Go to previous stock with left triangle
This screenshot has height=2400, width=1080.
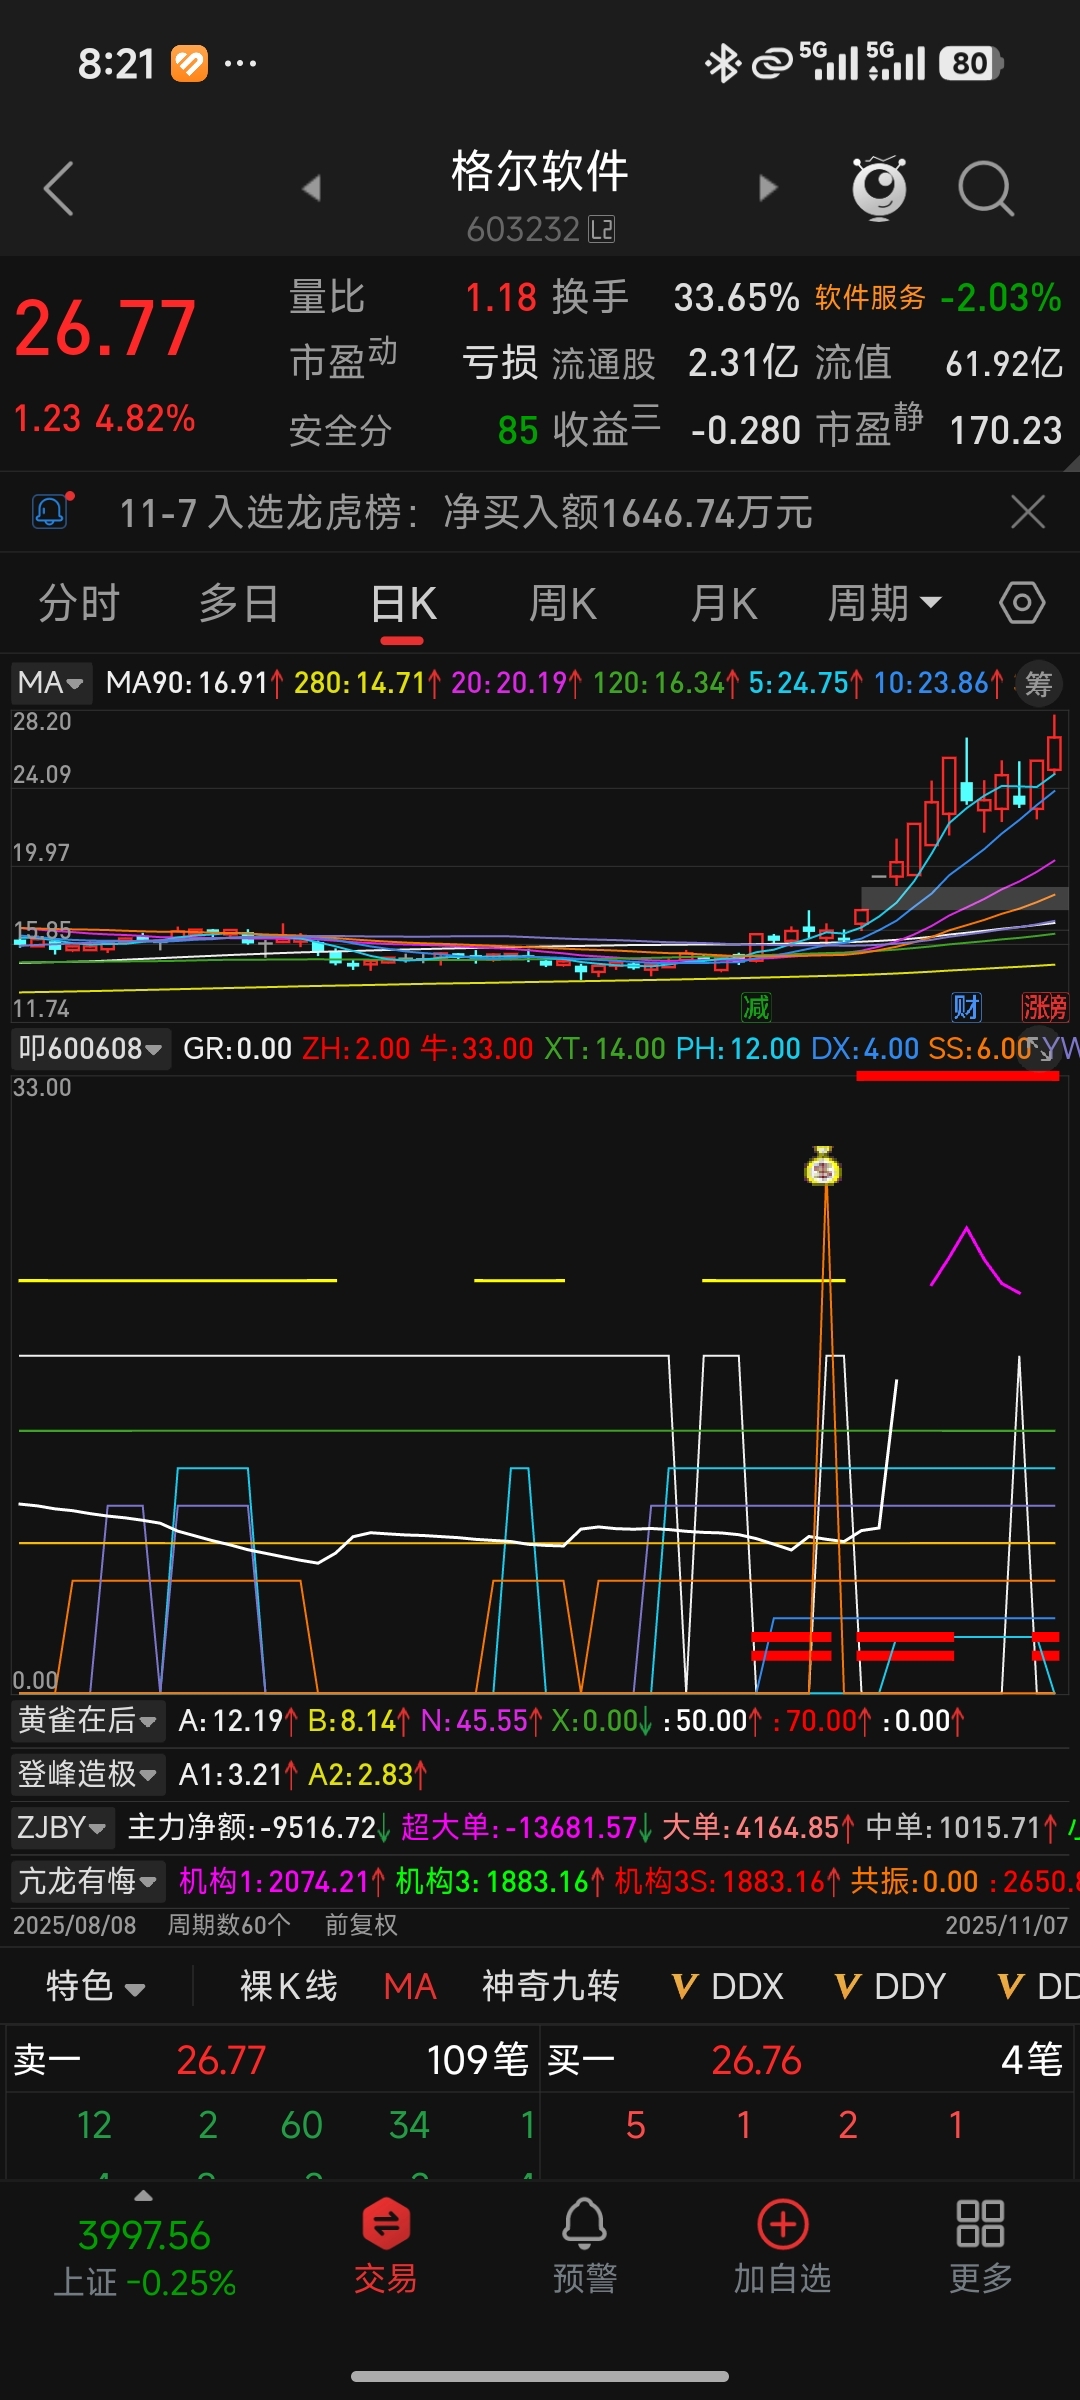pos(312,188)
